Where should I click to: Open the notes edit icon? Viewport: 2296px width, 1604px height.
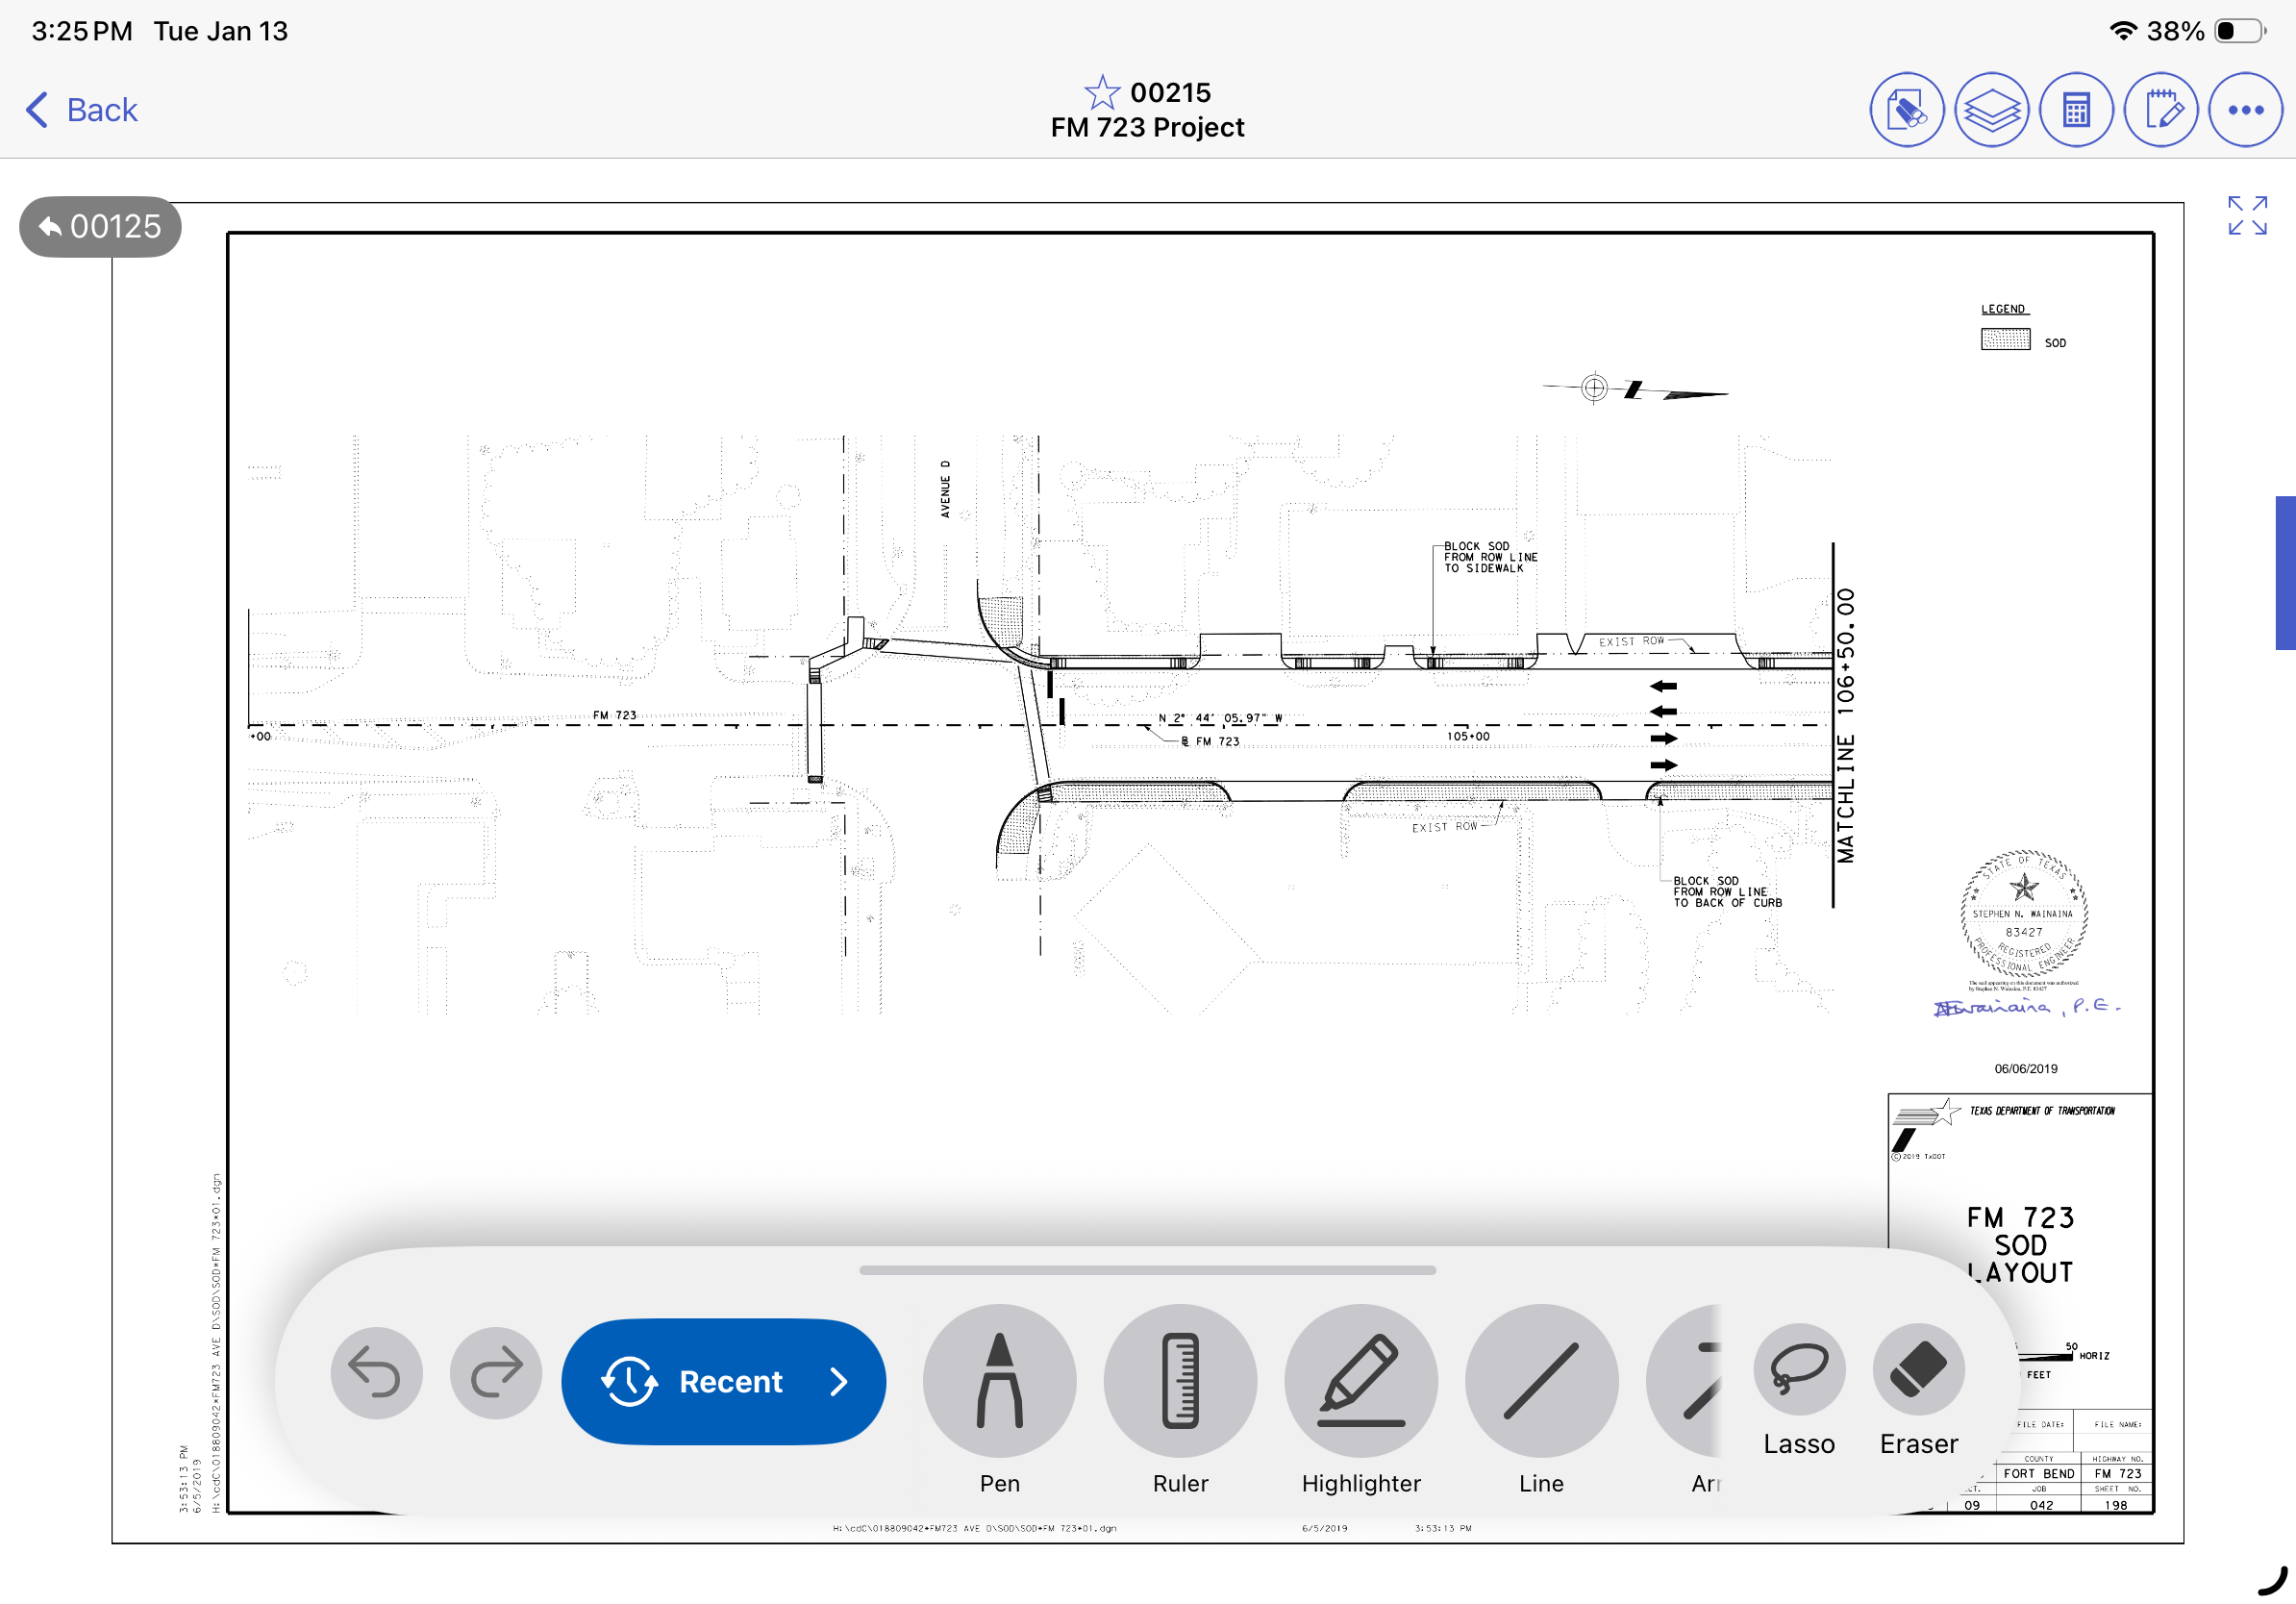2162,110
